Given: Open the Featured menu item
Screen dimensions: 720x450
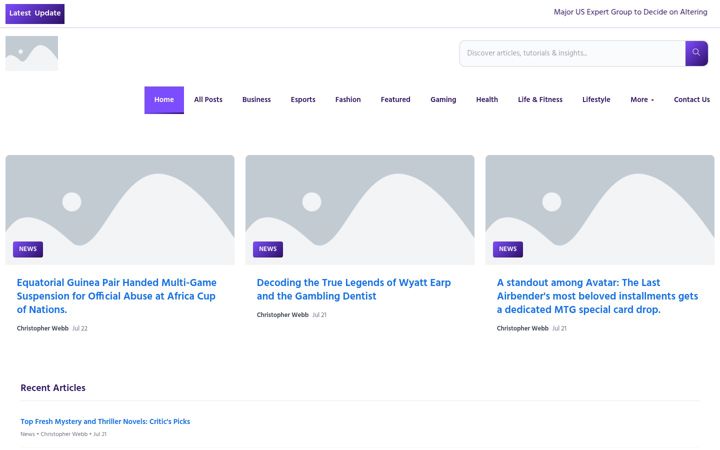Looking at the screenshot, I should [x=395, y=100].
